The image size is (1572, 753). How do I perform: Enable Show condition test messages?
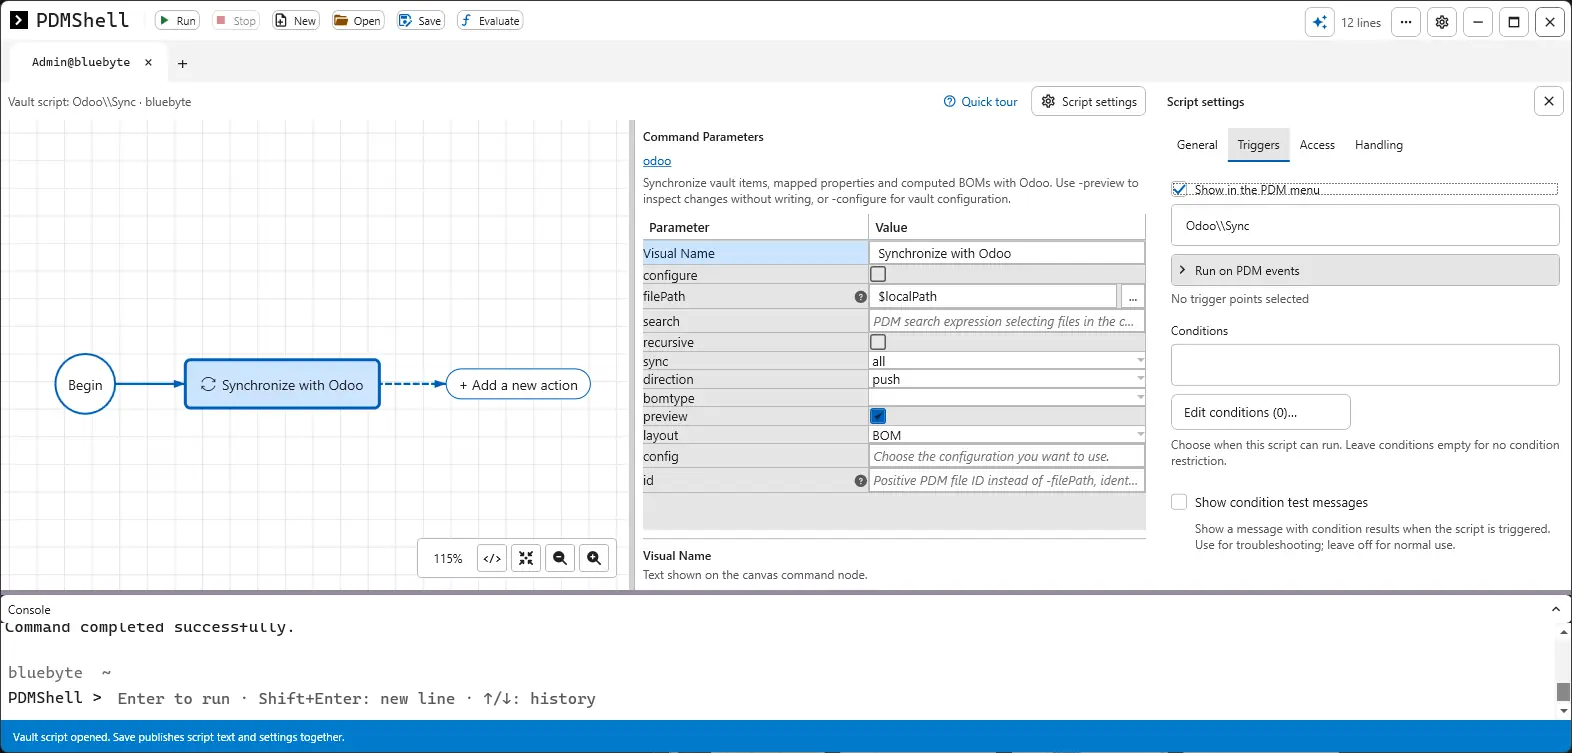click(x=1180, y=502)
